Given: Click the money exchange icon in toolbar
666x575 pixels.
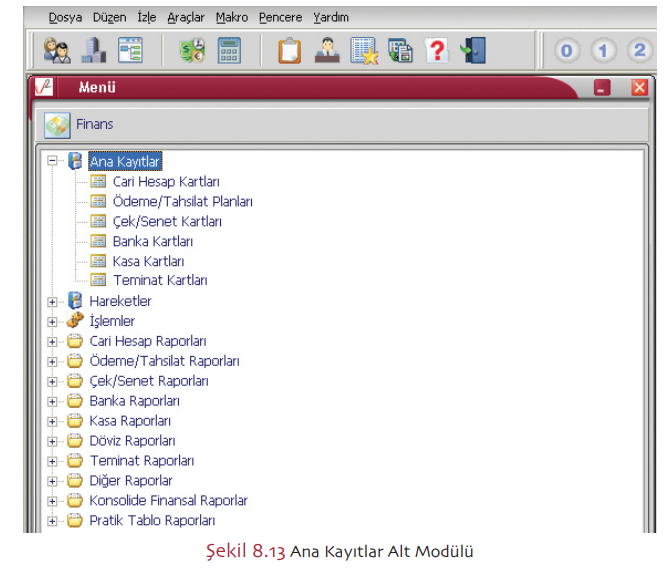Looking at the screenshot, I should pos(192,50).
